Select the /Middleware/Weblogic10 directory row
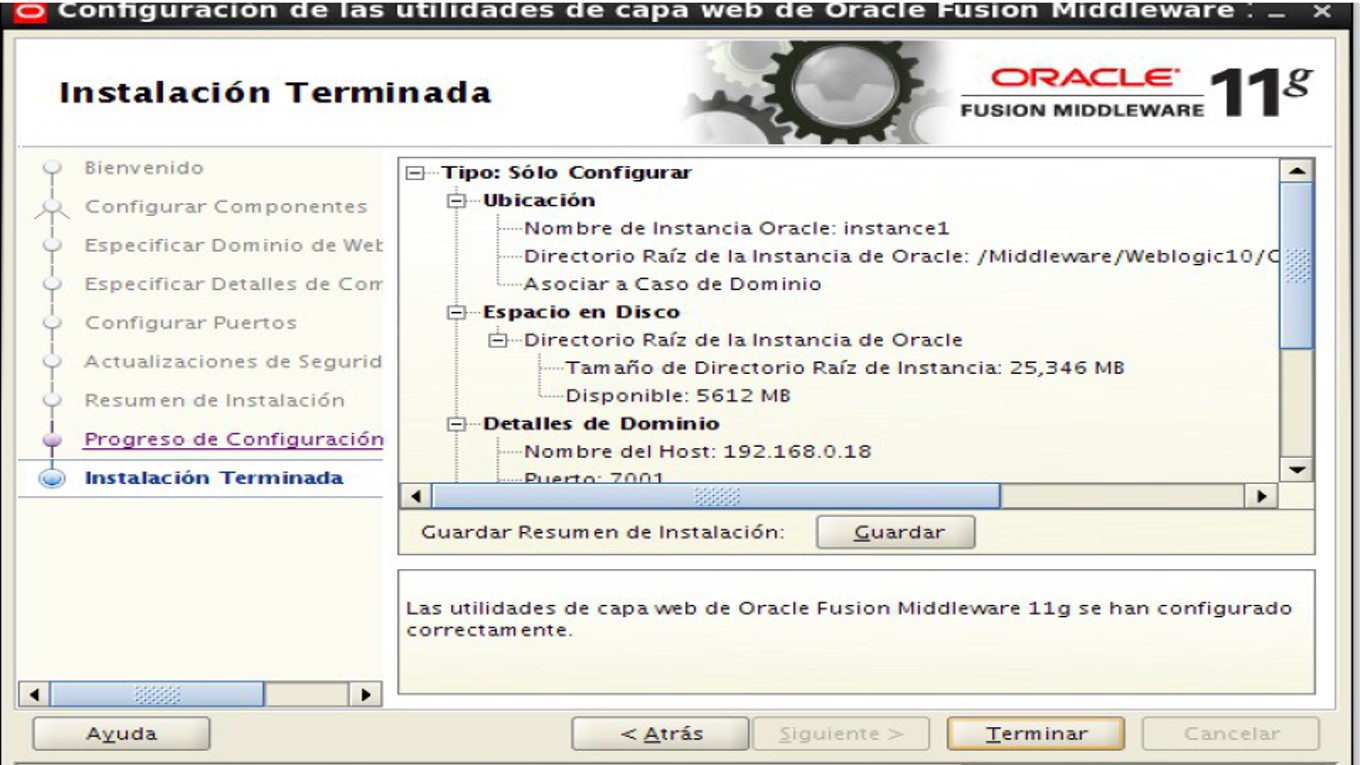Screen dimensions: 1360x765 902,257
